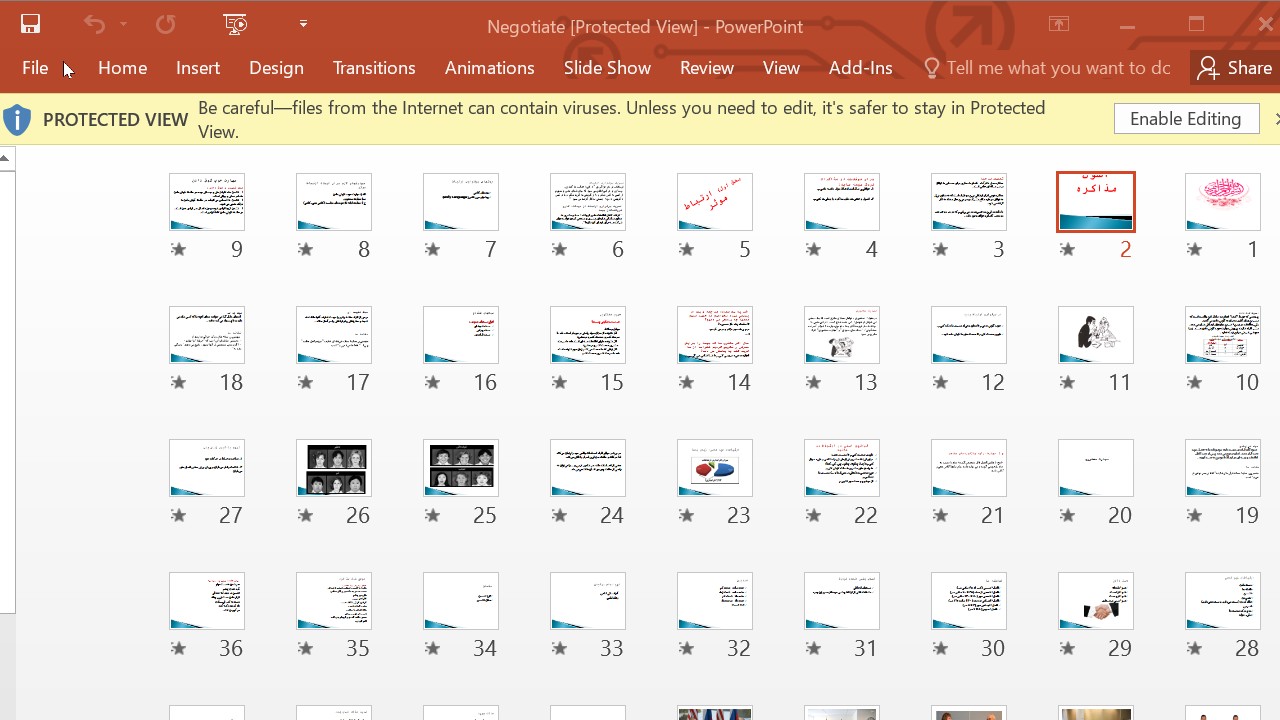Start the slideshow from beginning icon
This screenshot has width=1280, height=720.
coord(236,25)
